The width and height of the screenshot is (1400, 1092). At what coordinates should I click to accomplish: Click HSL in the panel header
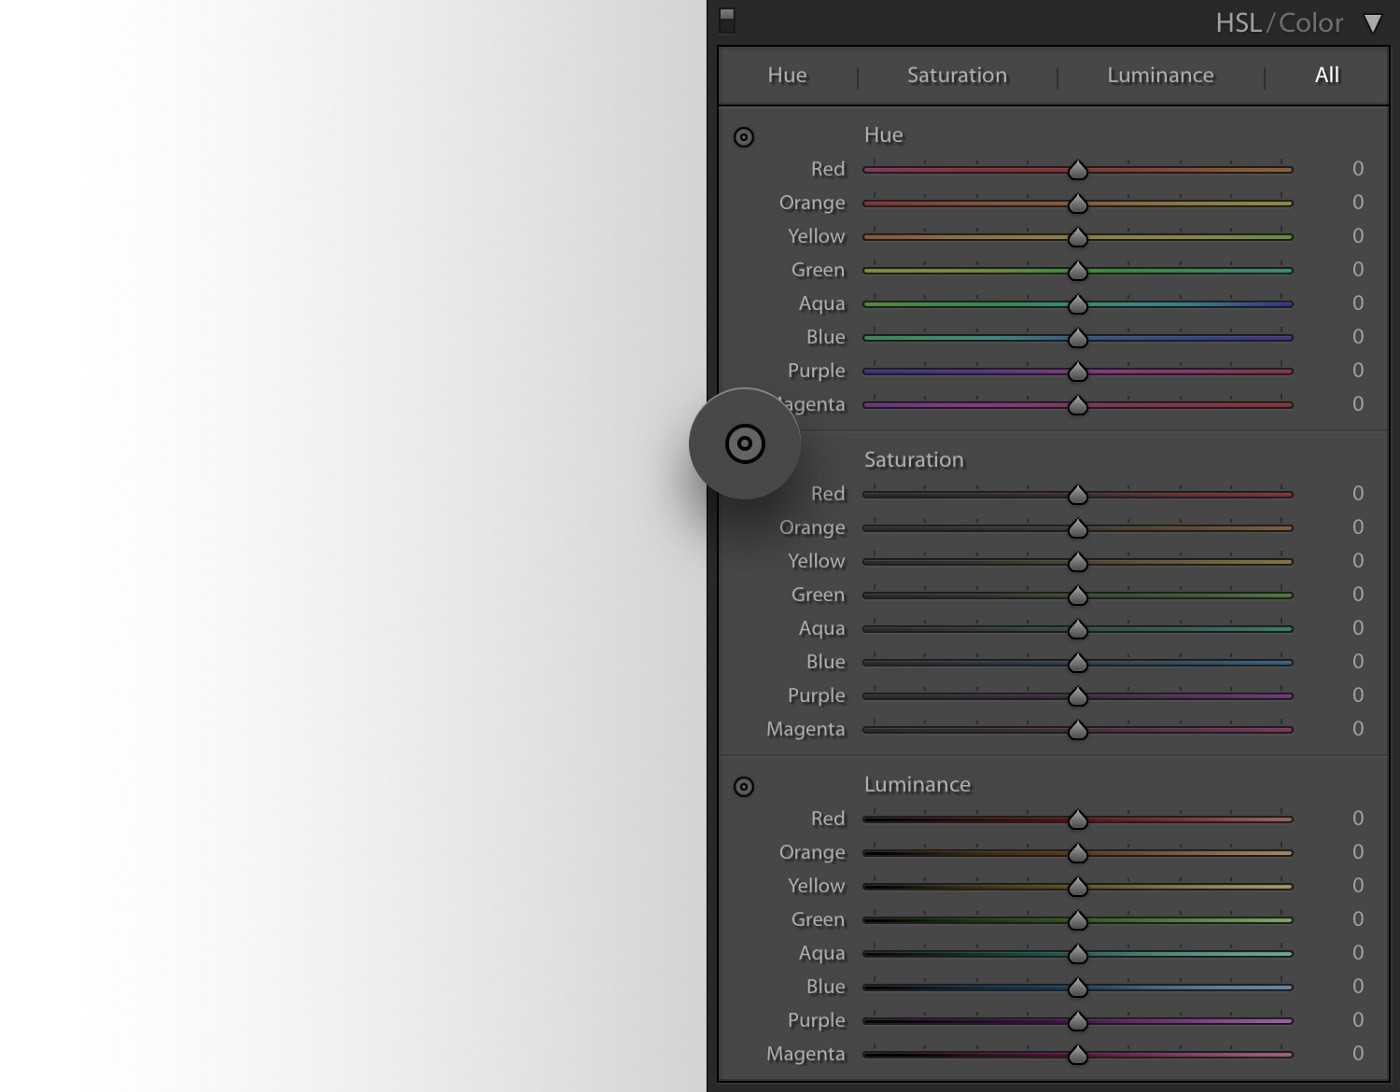pyautogui.click(x=1238, y=23)
